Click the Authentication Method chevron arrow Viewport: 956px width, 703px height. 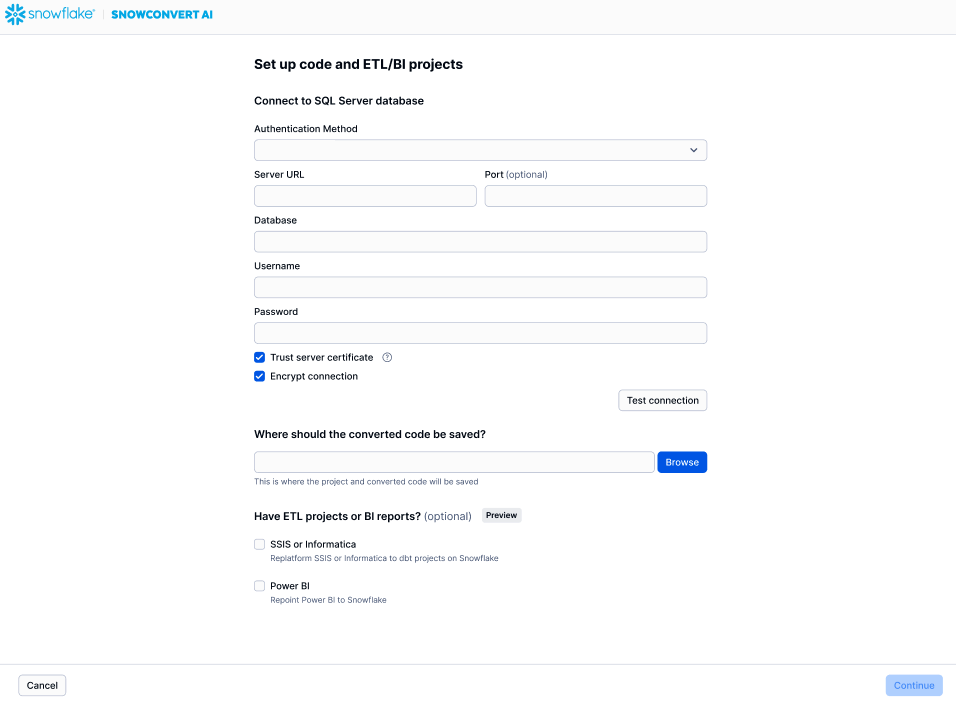click(694, 150)
